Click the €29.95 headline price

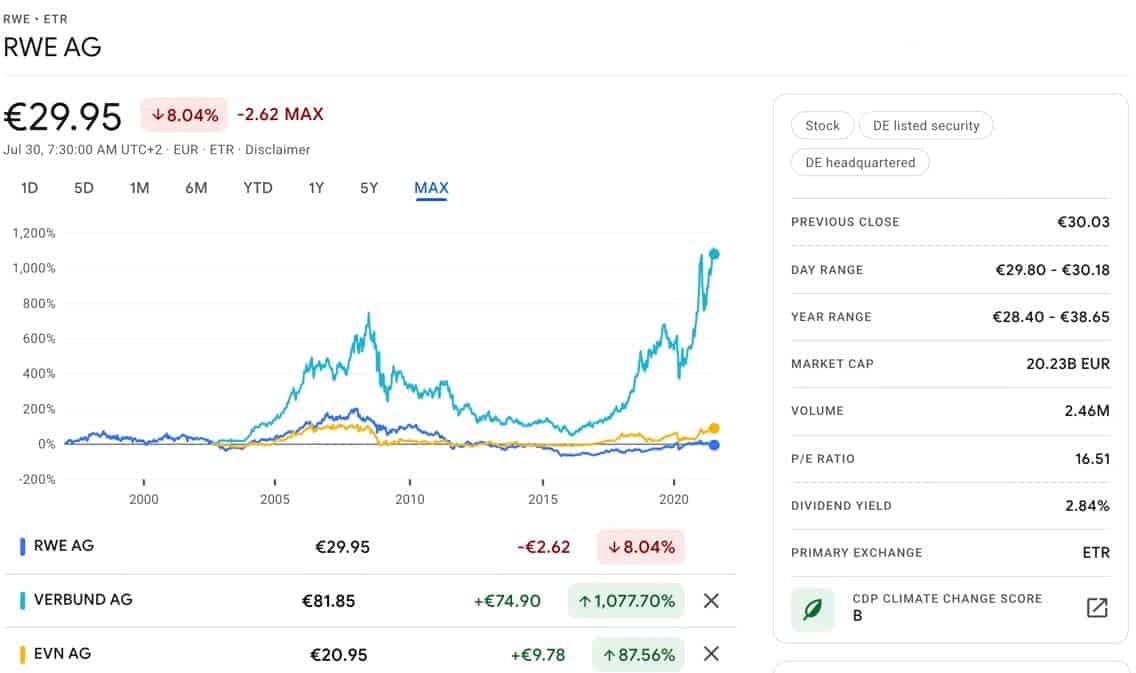point(63,117)
